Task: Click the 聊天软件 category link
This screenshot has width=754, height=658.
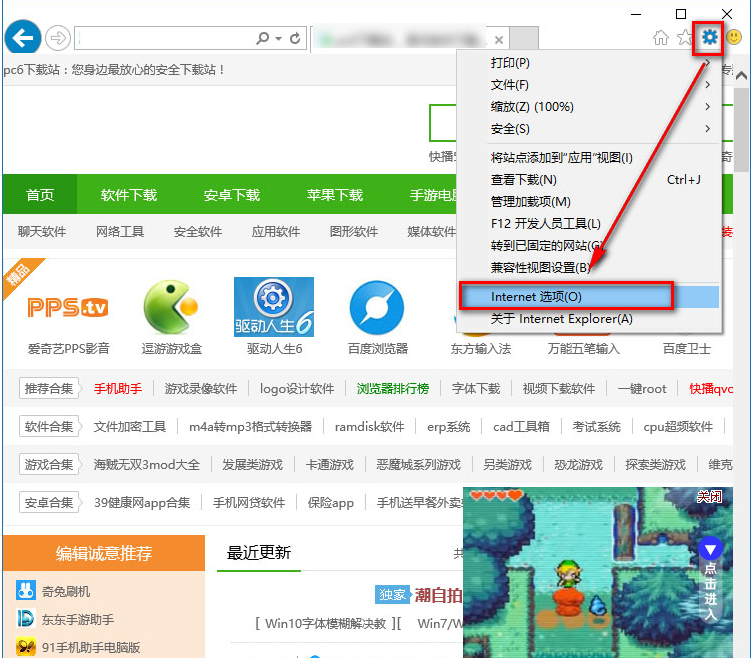Action: [x=42, y=232]
